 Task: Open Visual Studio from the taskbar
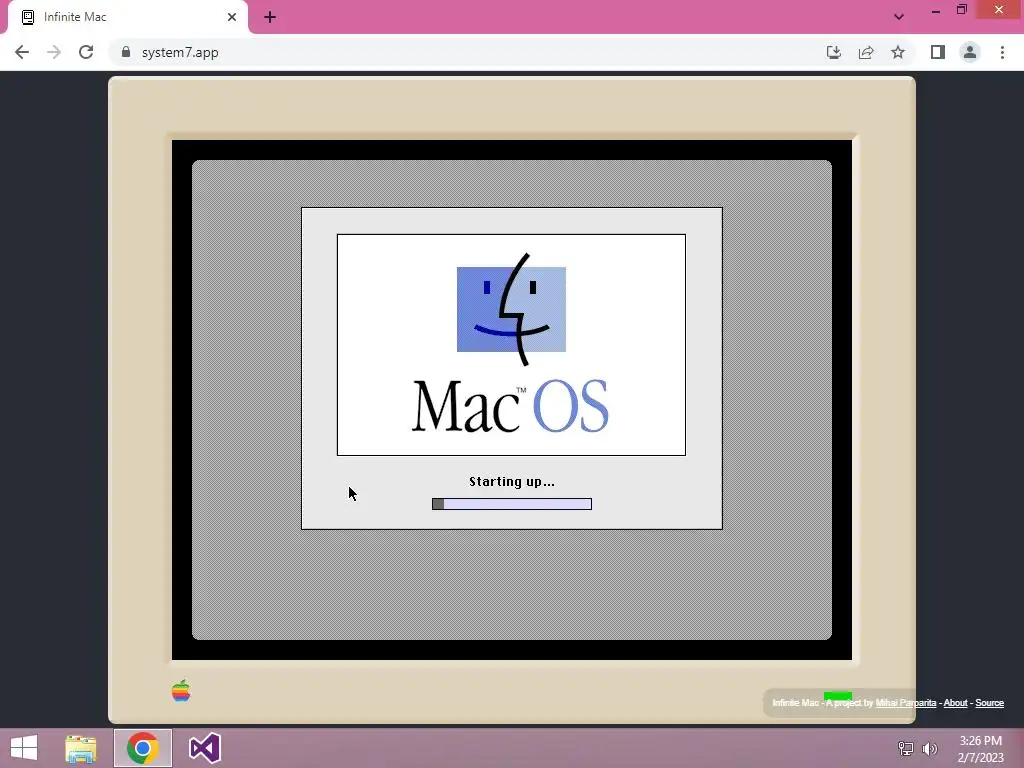(204, 748)
